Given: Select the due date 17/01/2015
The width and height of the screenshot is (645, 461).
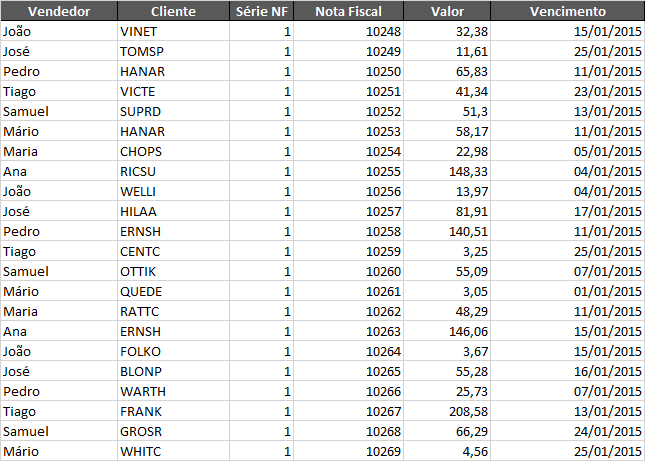Looking at the screenshot, I should (x=605, y=211).
